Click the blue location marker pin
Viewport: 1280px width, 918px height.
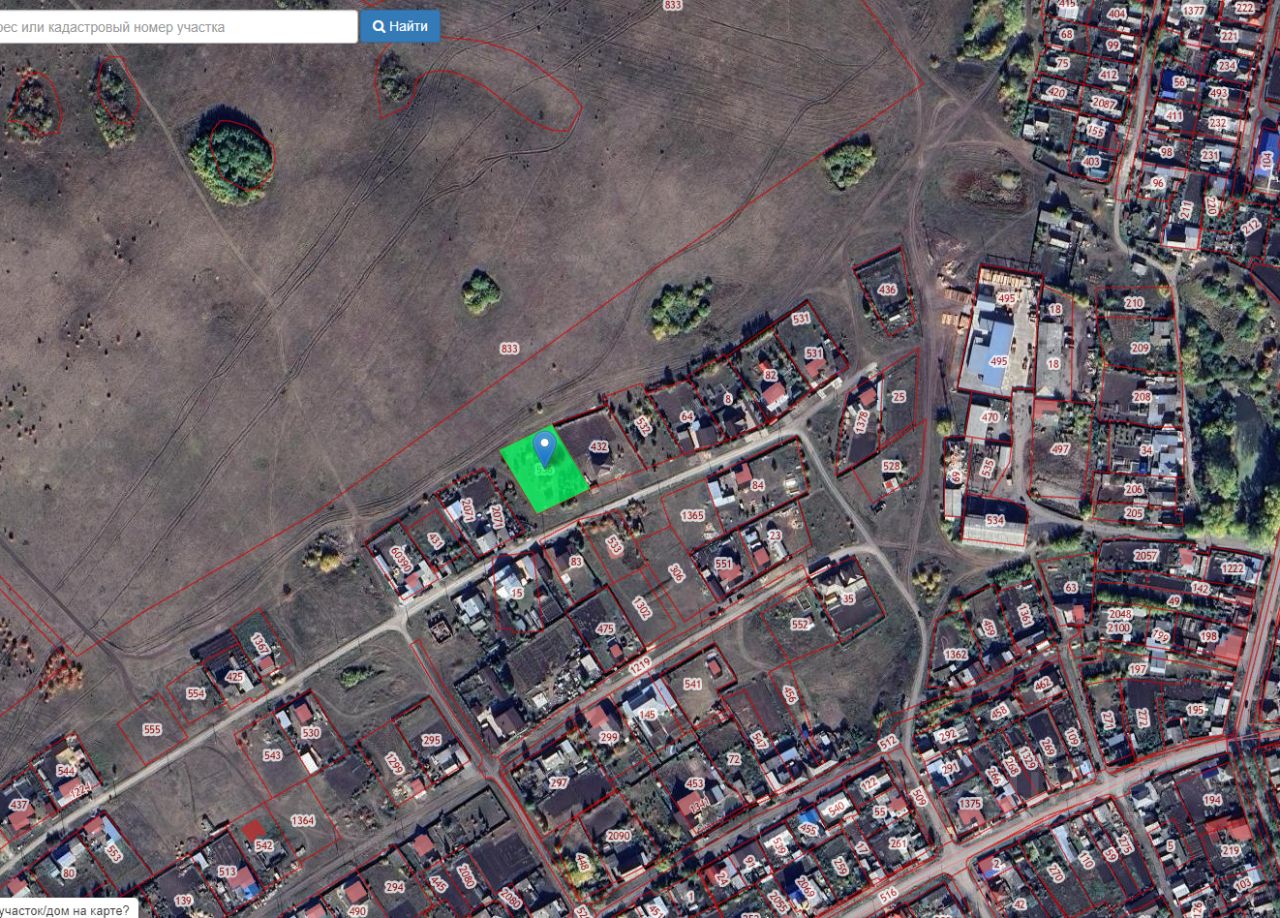(x=544, y=448)
